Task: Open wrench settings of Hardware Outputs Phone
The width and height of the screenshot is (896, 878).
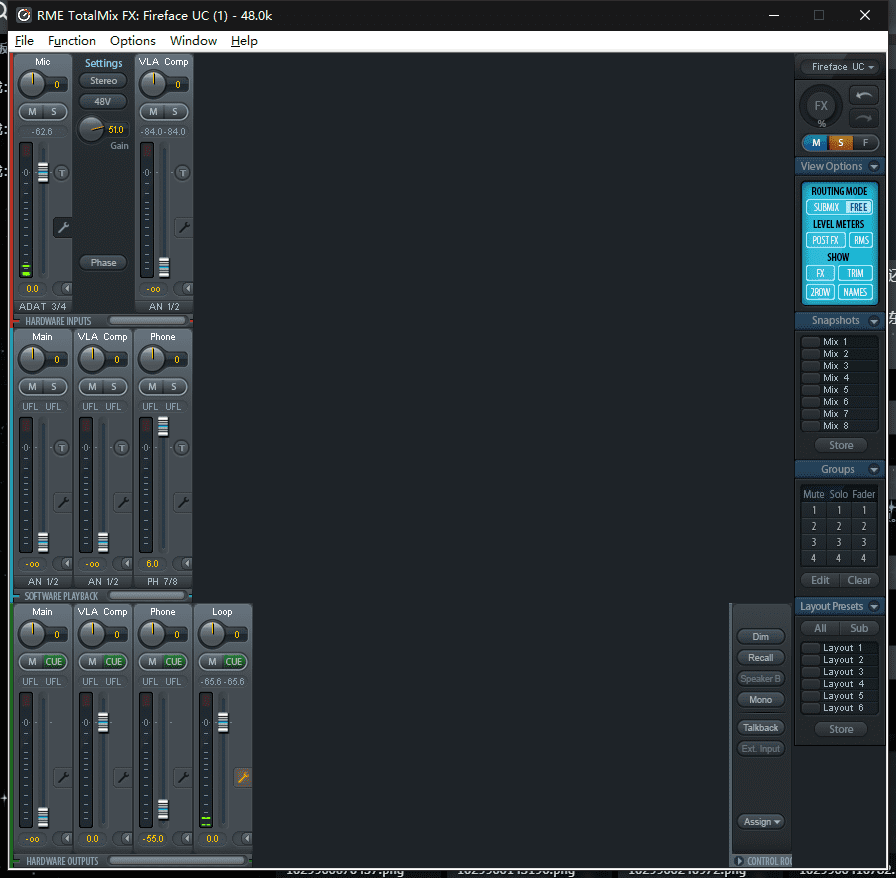Action: 183,777
